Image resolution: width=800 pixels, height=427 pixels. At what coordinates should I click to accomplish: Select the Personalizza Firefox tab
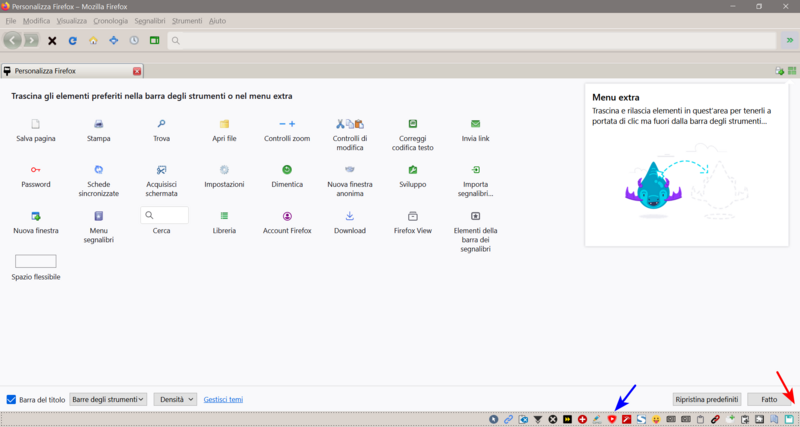point(72,71)
